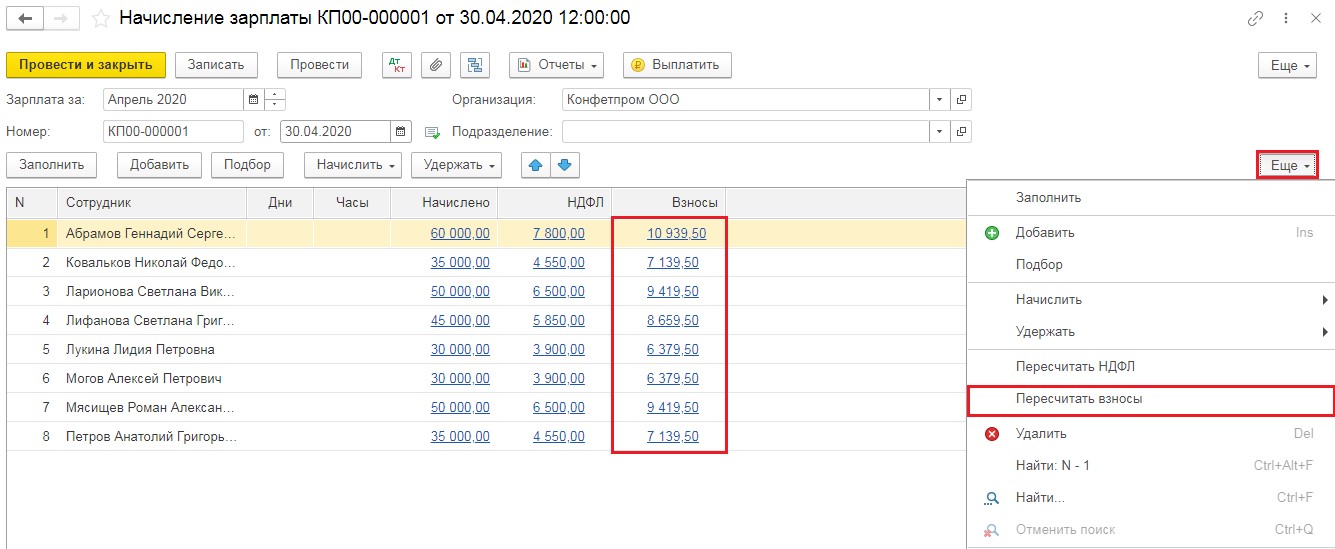Click the paperclip attachments icon
This screenshot has height=549, width=1335.
435,65
